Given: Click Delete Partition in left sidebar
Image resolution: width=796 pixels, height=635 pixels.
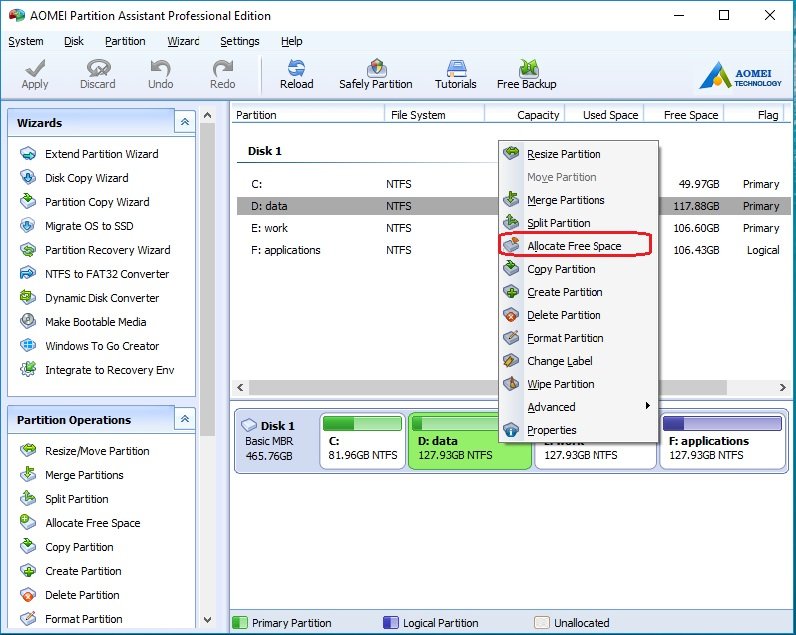Looking at the screenshot, I should click(x=82, y=595).
